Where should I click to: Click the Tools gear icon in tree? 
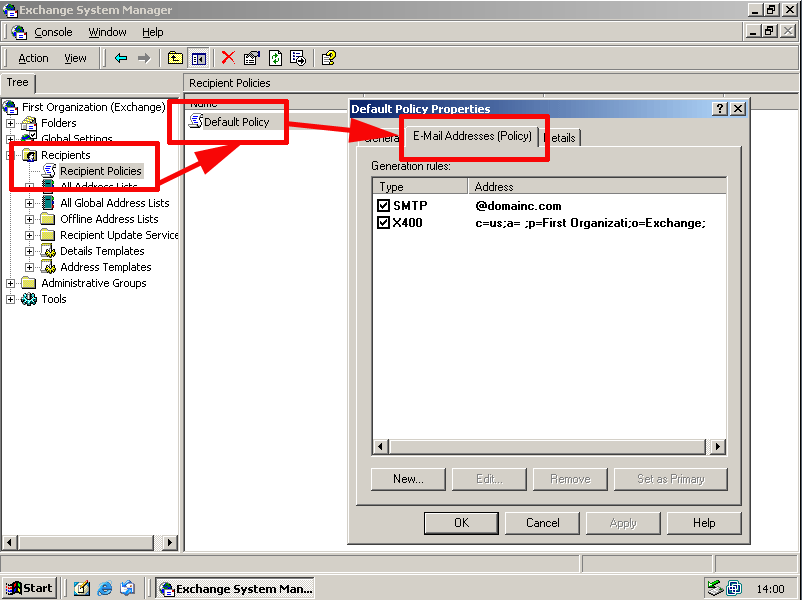tap(29, 299)
